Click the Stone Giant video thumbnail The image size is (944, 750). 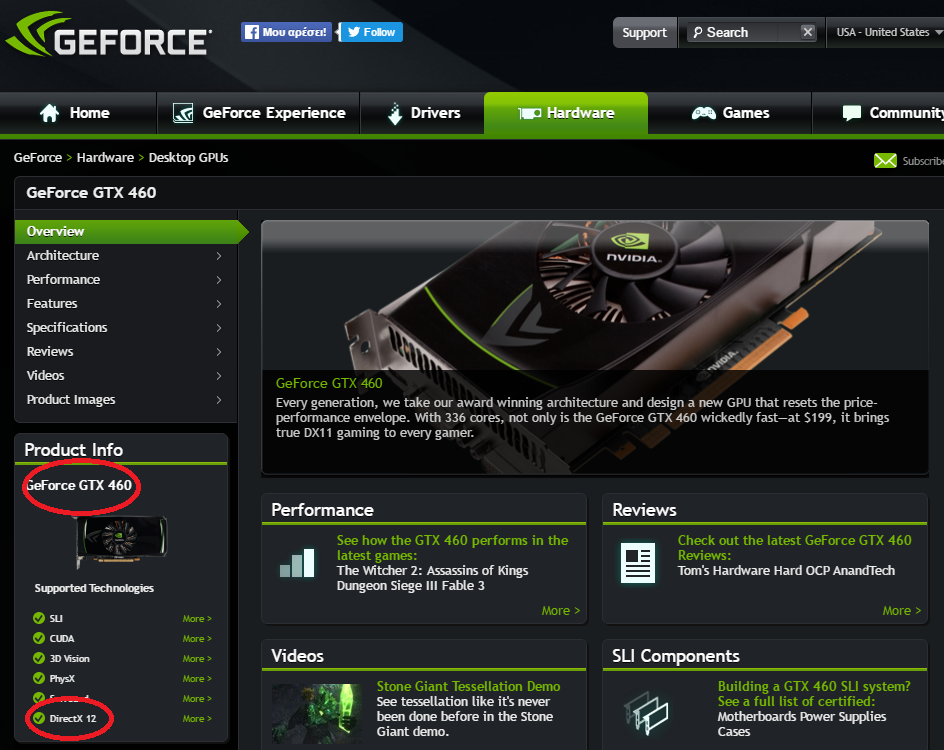317,713
